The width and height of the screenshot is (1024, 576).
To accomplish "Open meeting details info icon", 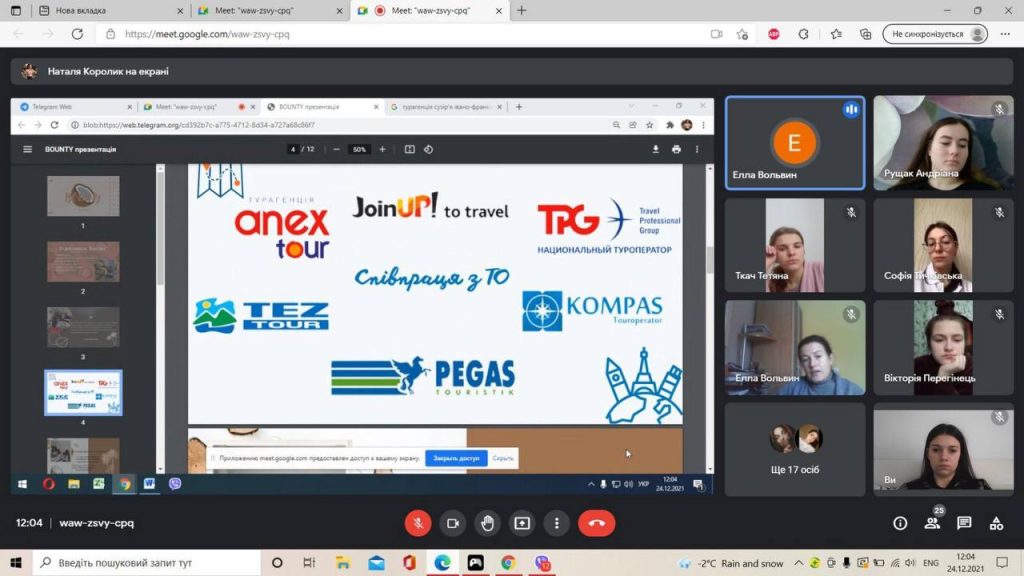I will coord(900,523).
